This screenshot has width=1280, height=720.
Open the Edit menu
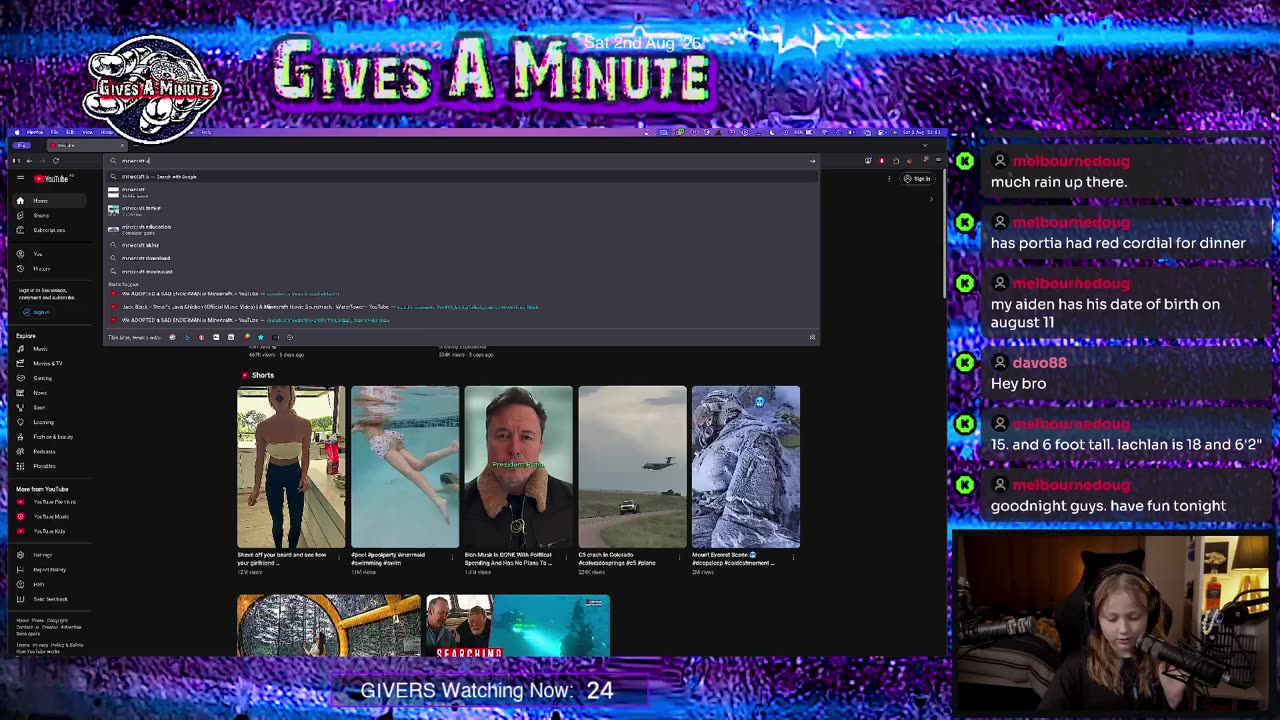pos(70,132)
